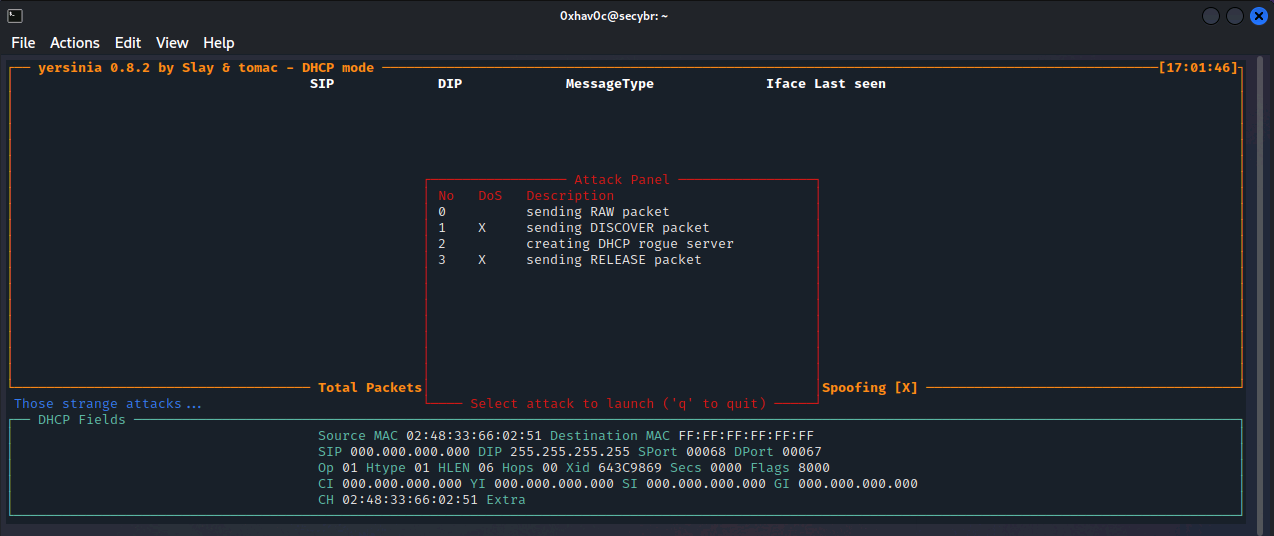Viewport: 1274px width, 536px height.
Task: Click the Spoofing [X] indicator
Action: pyautogui.click(x=869, y=388)
